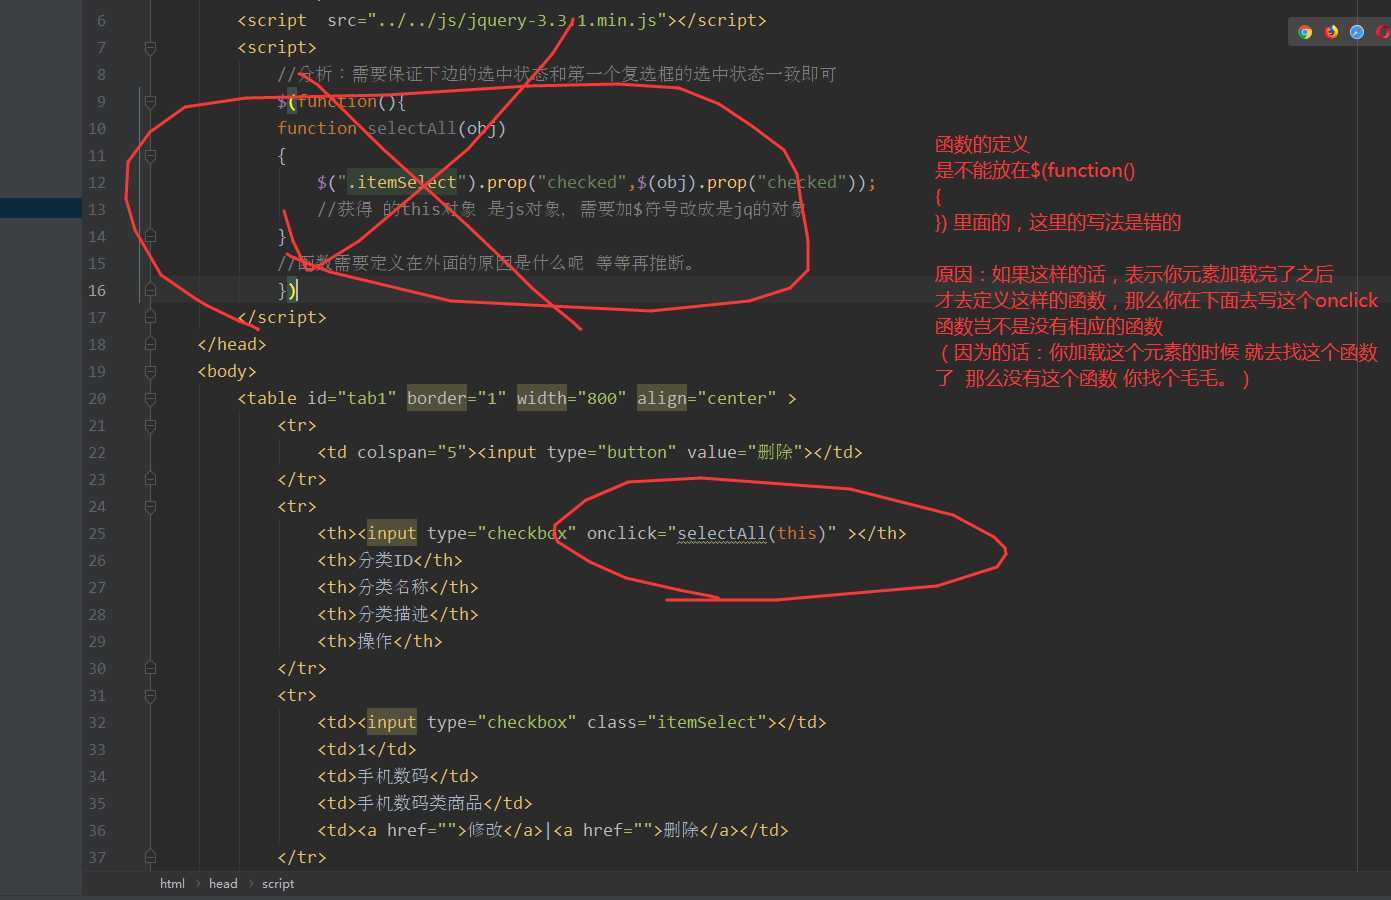Click the <td>1</td> cell line

point(367,749)
